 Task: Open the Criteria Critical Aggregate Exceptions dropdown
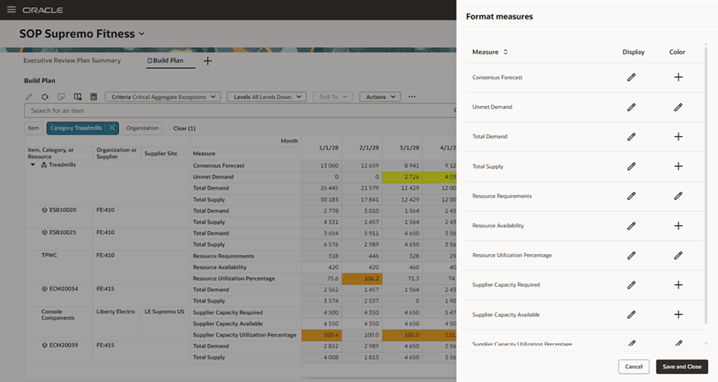pyautogui.click(x=163, y=97)
